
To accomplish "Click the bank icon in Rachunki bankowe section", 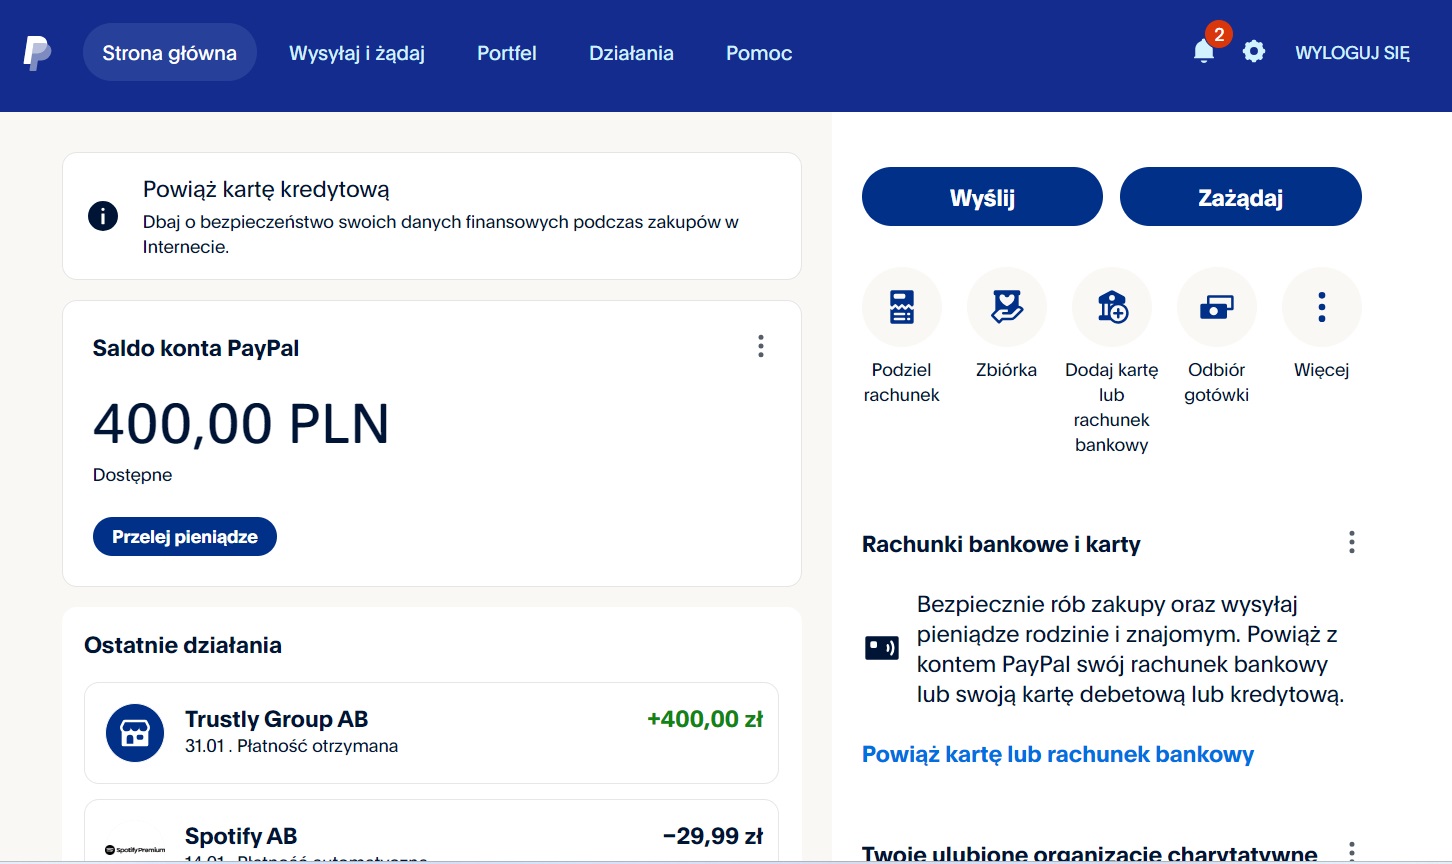I will tap(884, 647).
